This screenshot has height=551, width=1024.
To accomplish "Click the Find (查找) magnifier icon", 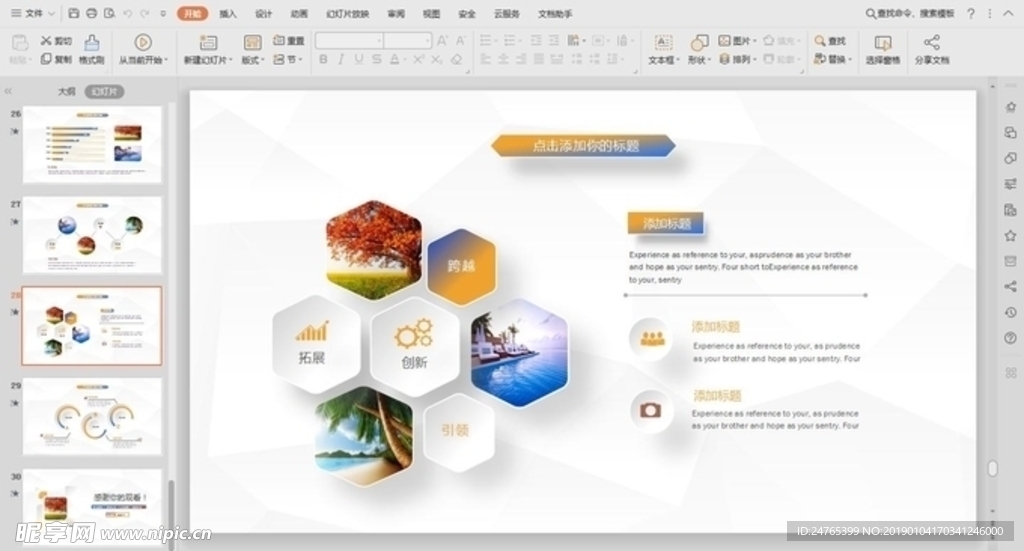I will click(820, 41).
